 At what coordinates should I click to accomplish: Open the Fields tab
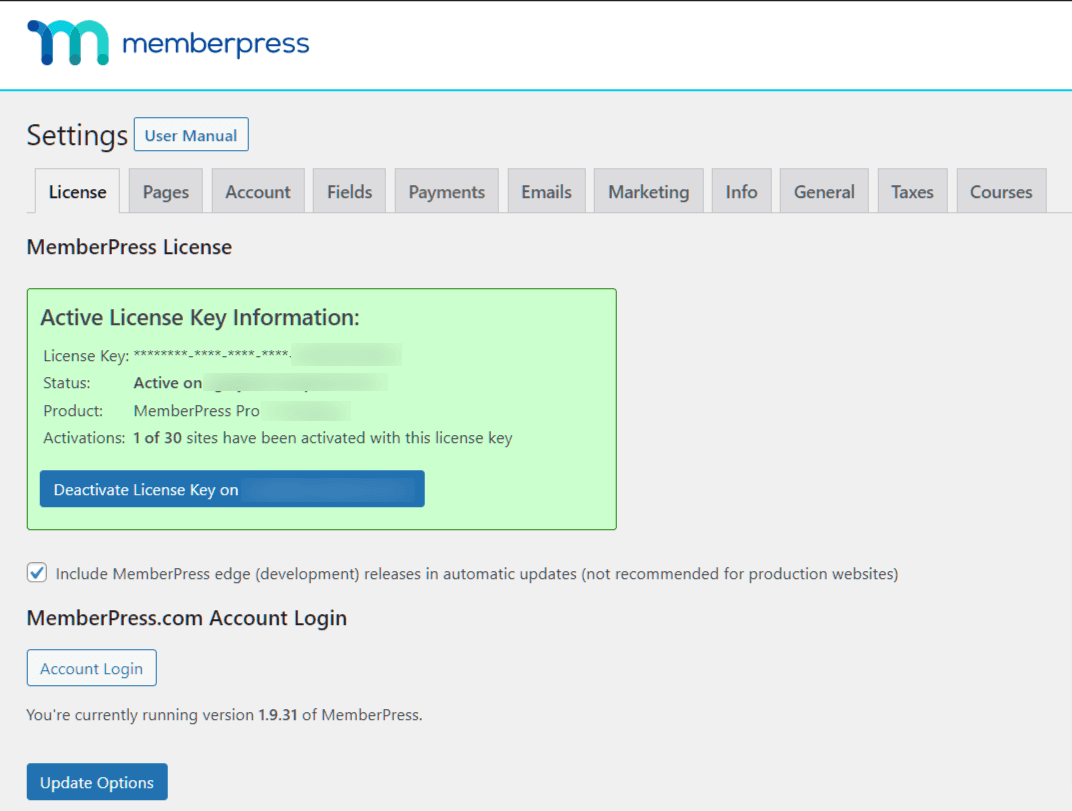(348, 190)
